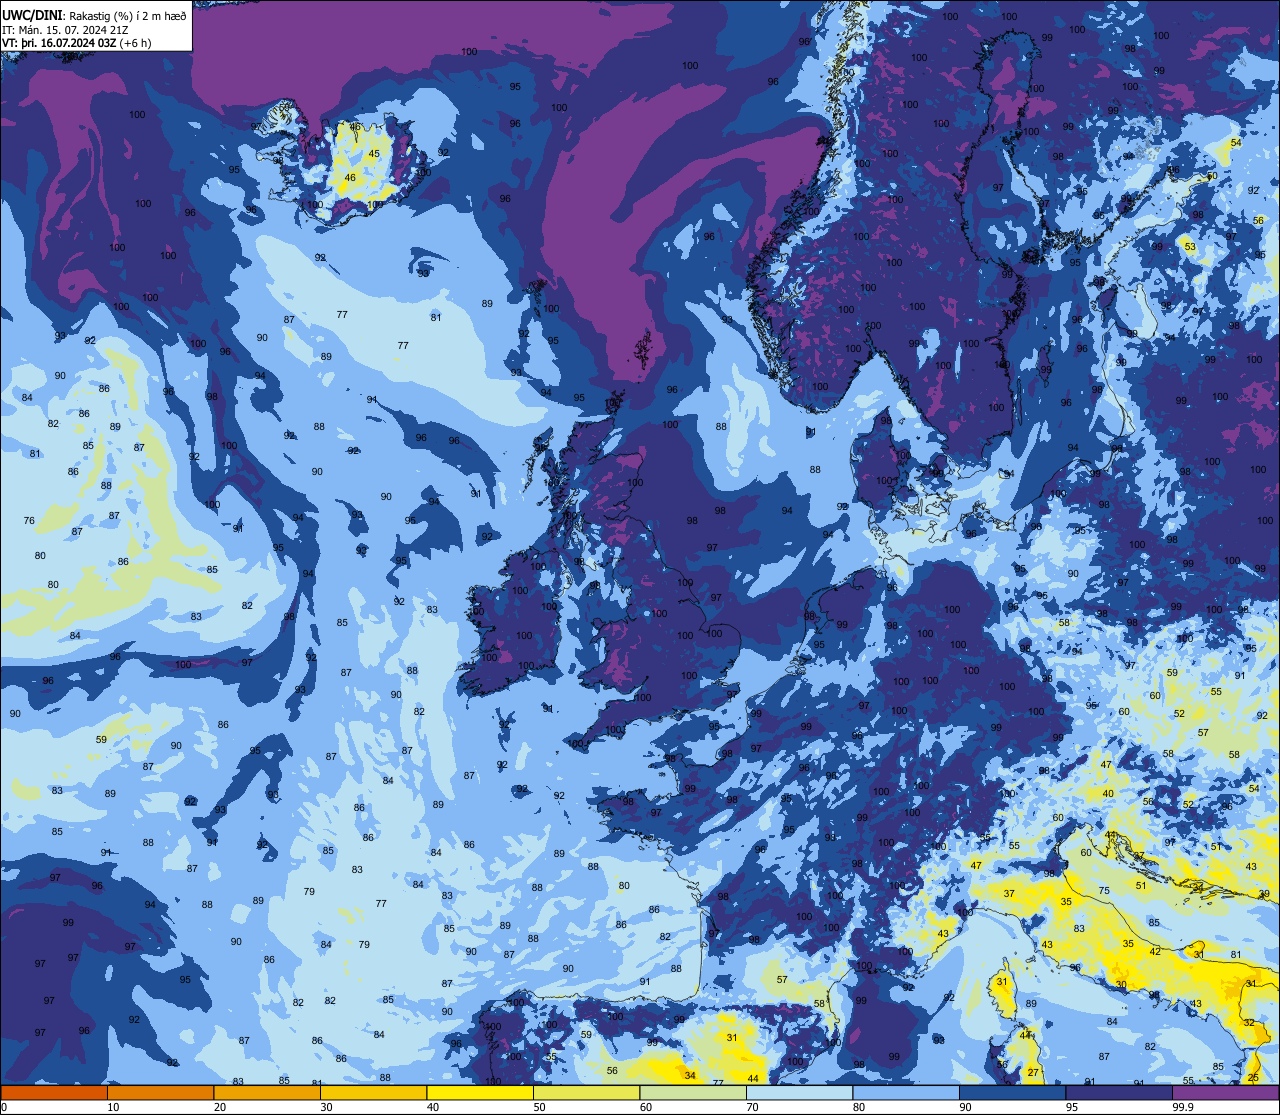Image resolution: width=1280 pixels, height=1115 pixels.
Task: Click the humidity value "76" near the western edge
Action: click(29, 521)
